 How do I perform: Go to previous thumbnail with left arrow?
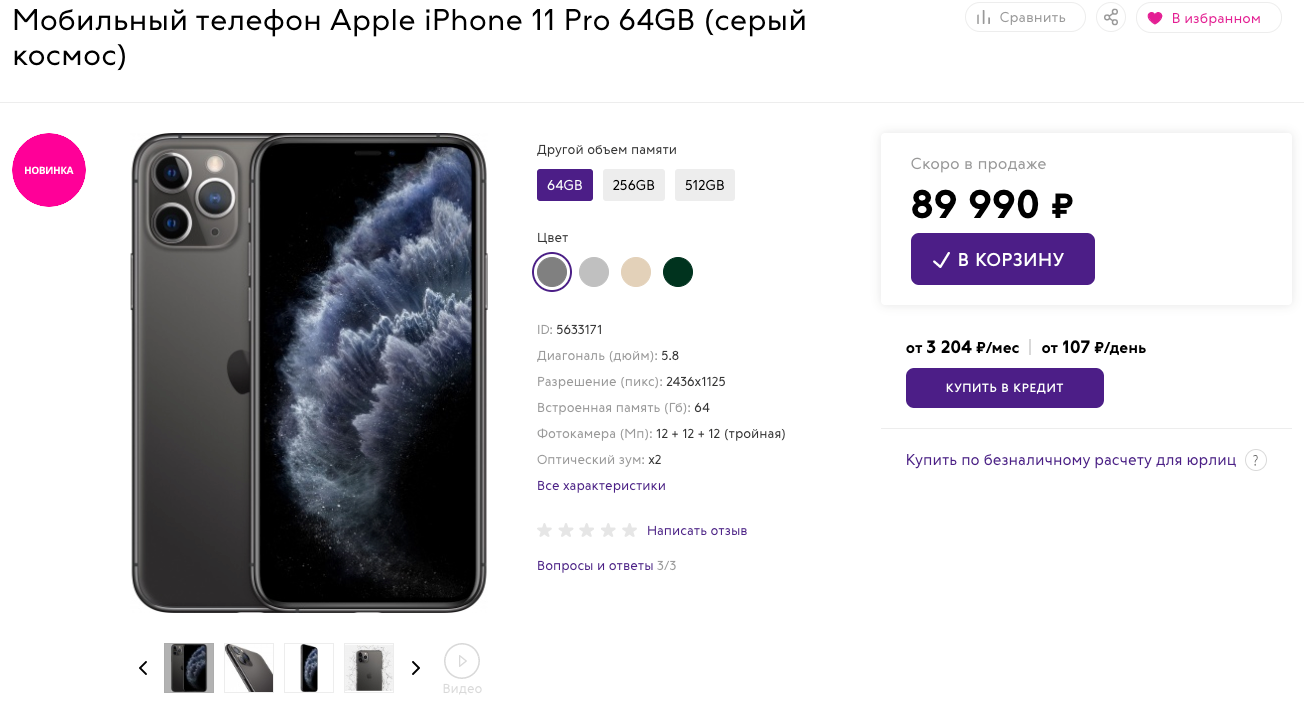[143, 668]
